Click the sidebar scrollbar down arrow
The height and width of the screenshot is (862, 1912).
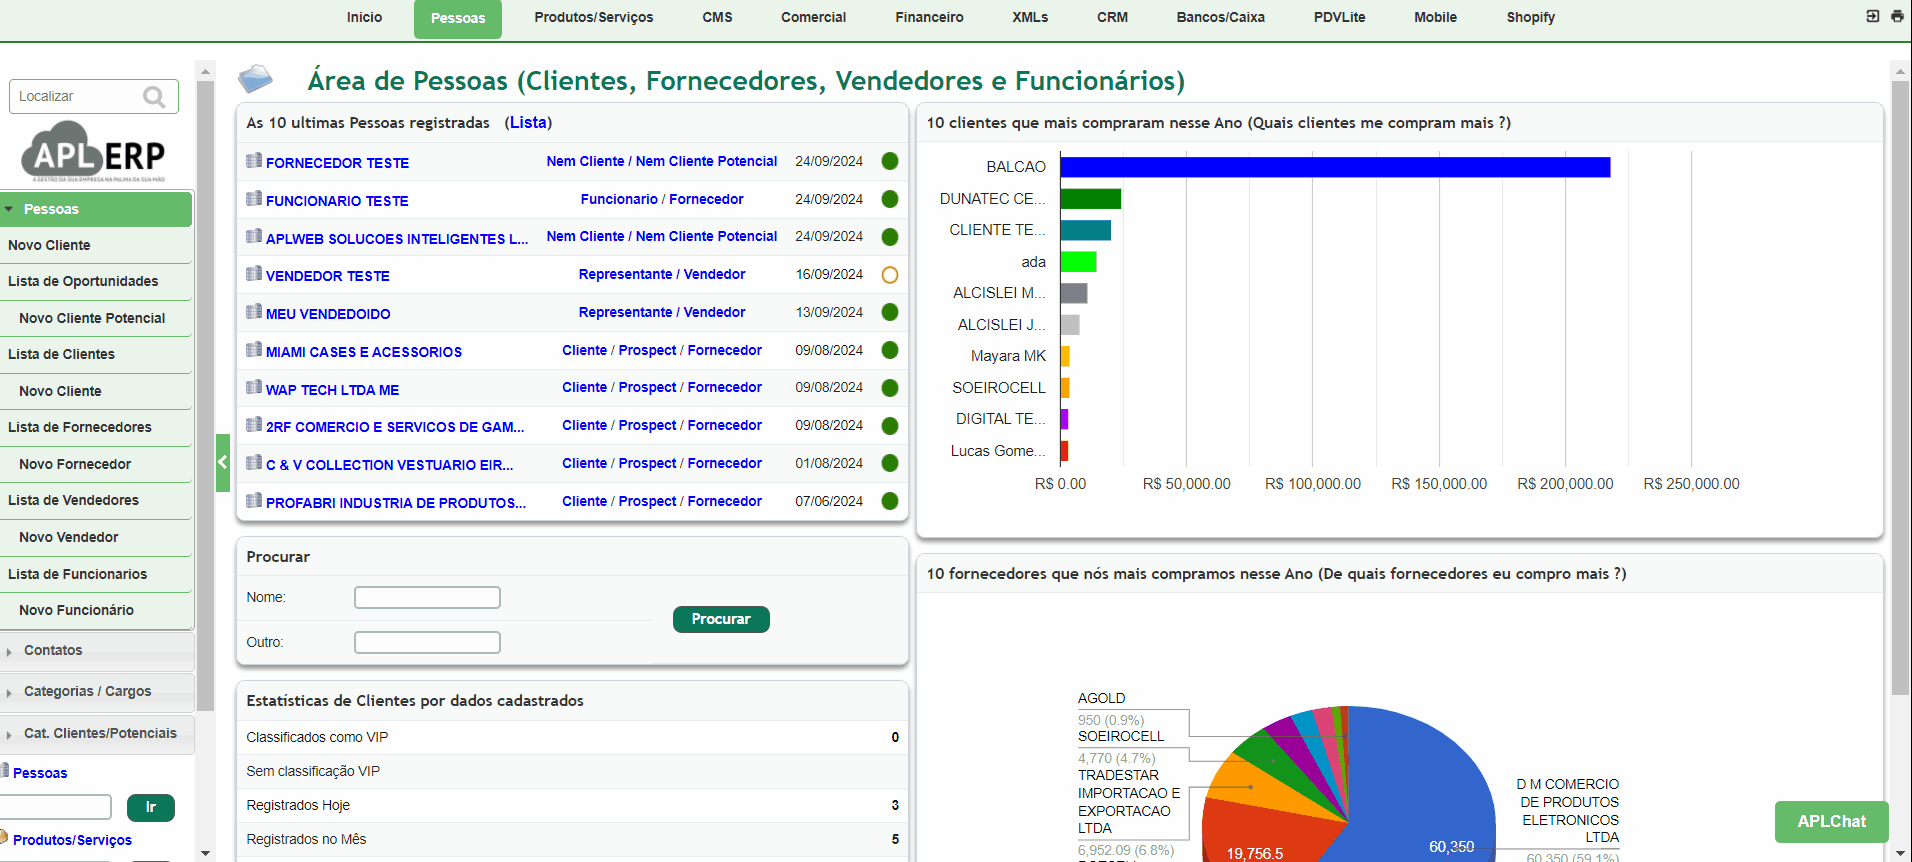(205, 853)
